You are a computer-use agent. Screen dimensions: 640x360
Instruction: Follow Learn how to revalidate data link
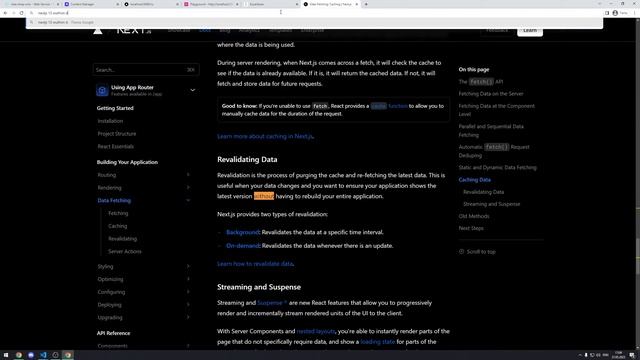tap(255, 264)
